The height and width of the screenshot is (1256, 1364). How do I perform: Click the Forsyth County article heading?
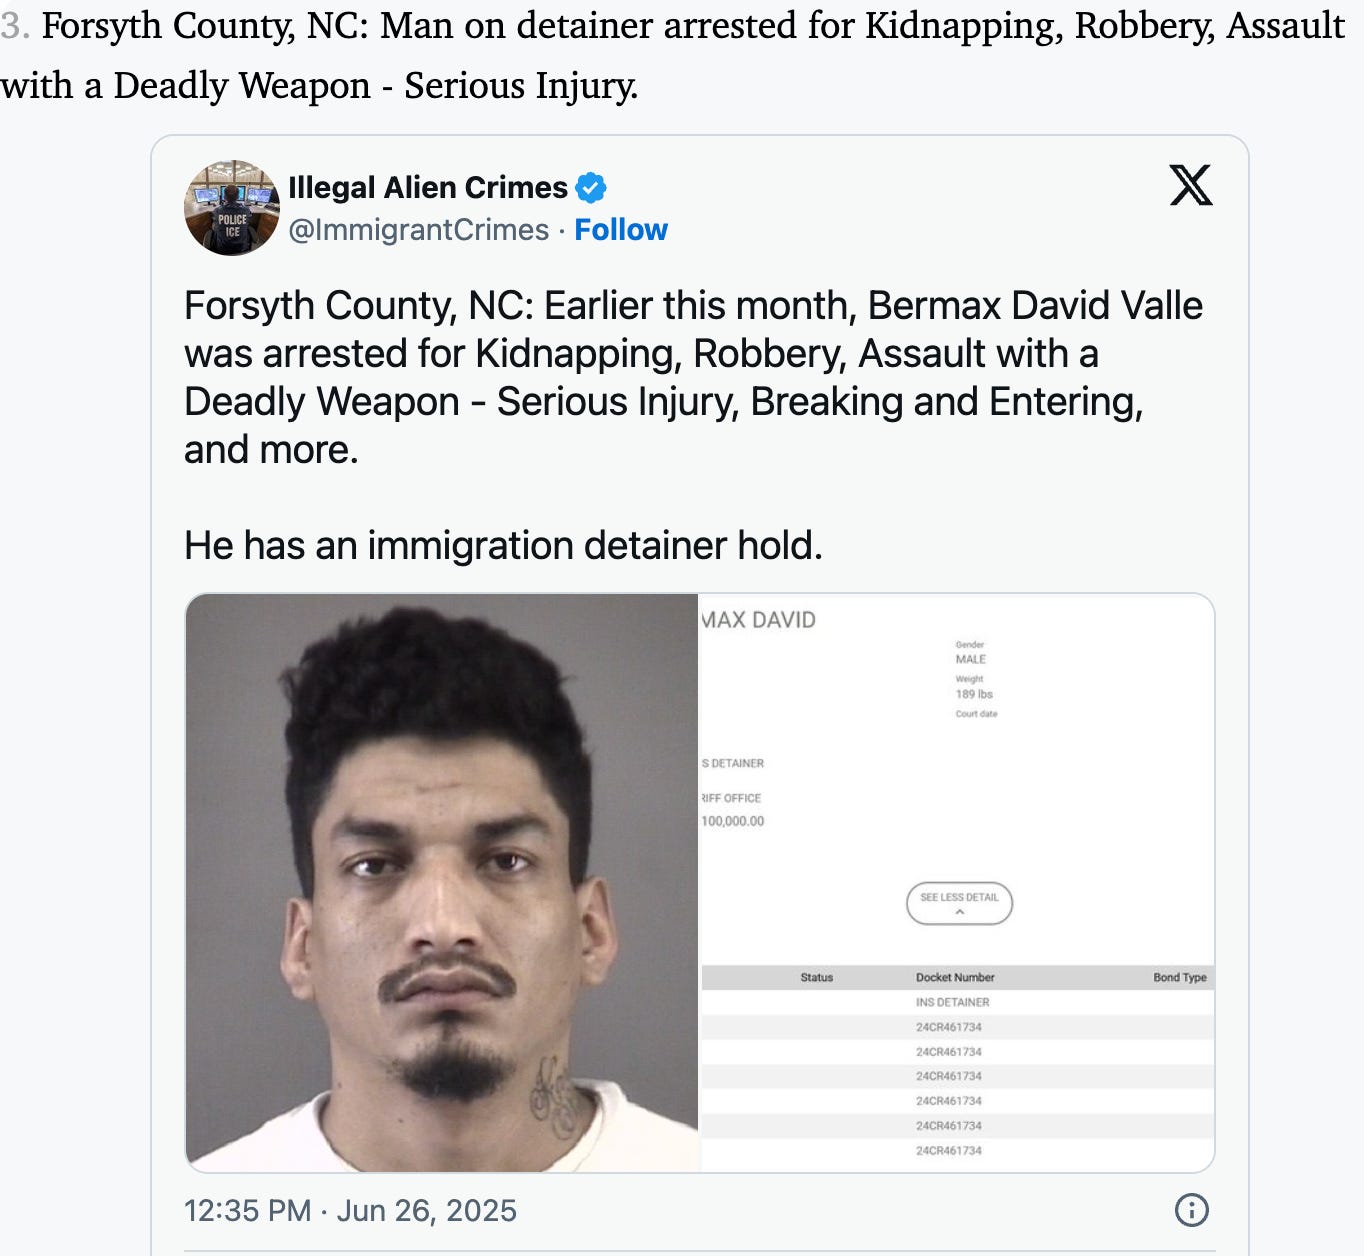point(672,55)
